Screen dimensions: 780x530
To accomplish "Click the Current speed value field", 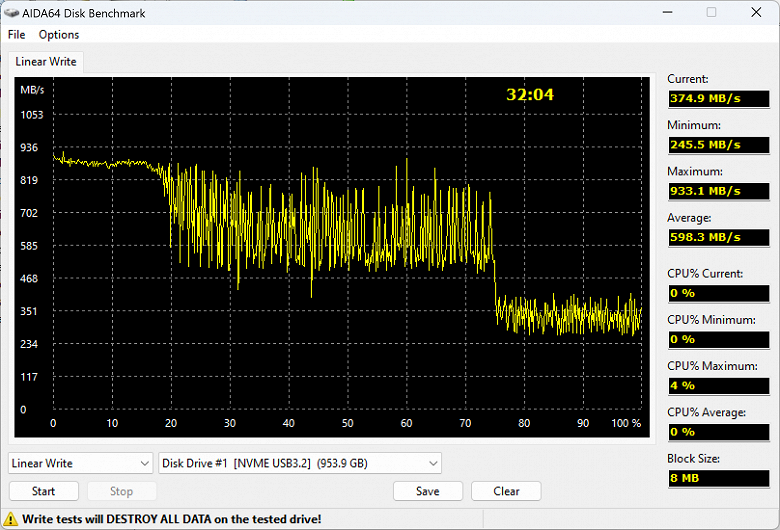I will pyautogui.click(x=719, y=99).
